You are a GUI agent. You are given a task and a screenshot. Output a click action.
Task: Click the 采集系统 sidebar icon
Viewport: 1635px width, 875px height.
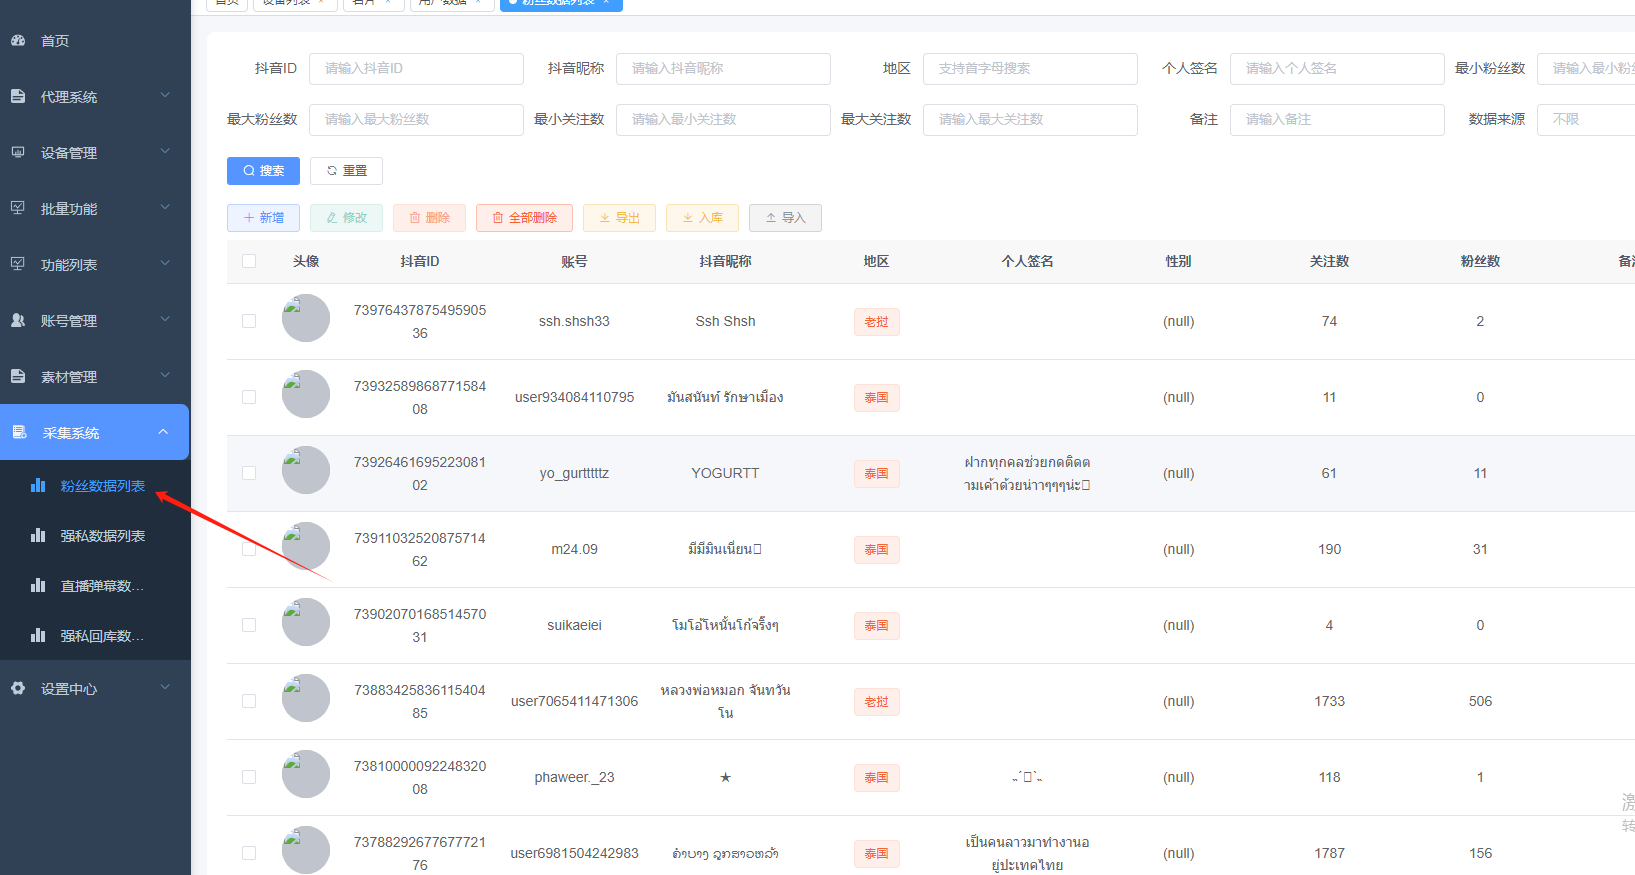(x=19, y=433)
